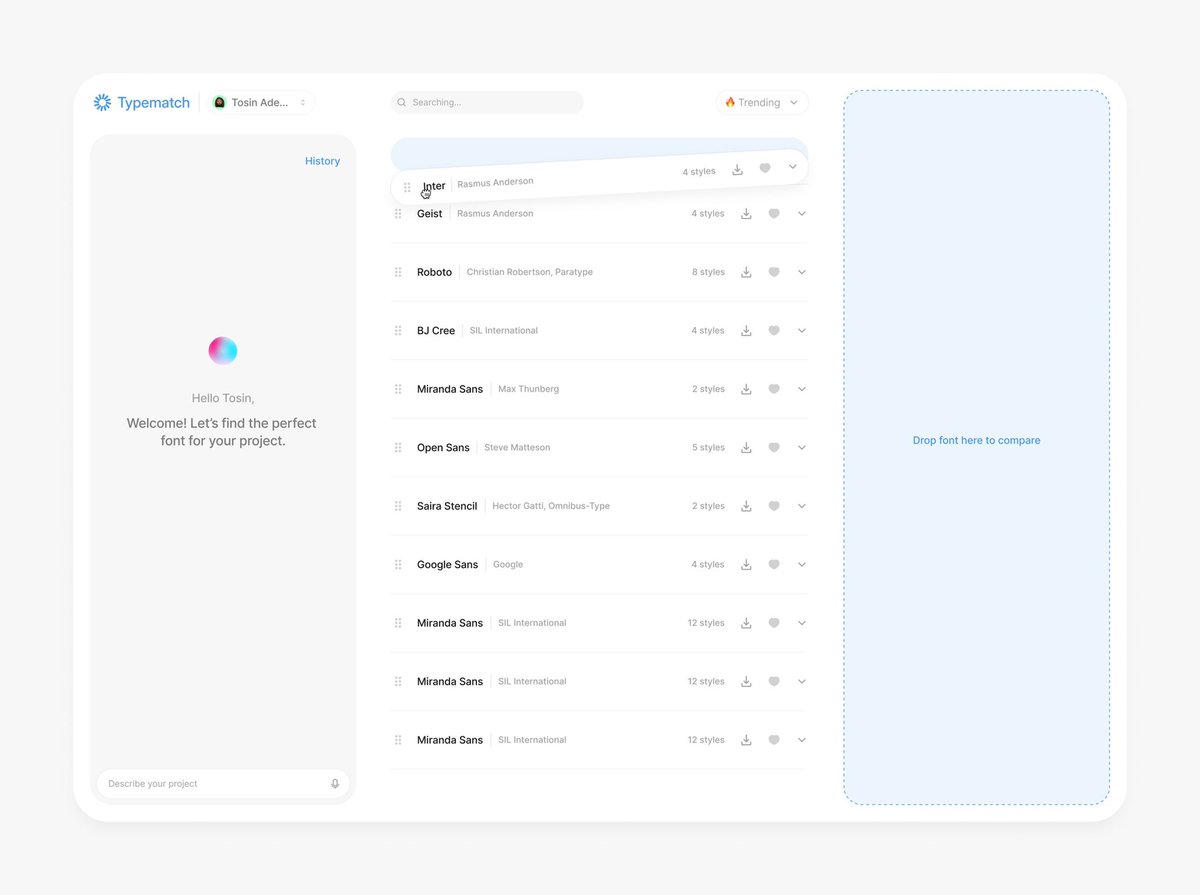Viewport: 1200px width, 895px height.
Task: Click the gradient assistant orb
Action: click(x=223, y=351)
